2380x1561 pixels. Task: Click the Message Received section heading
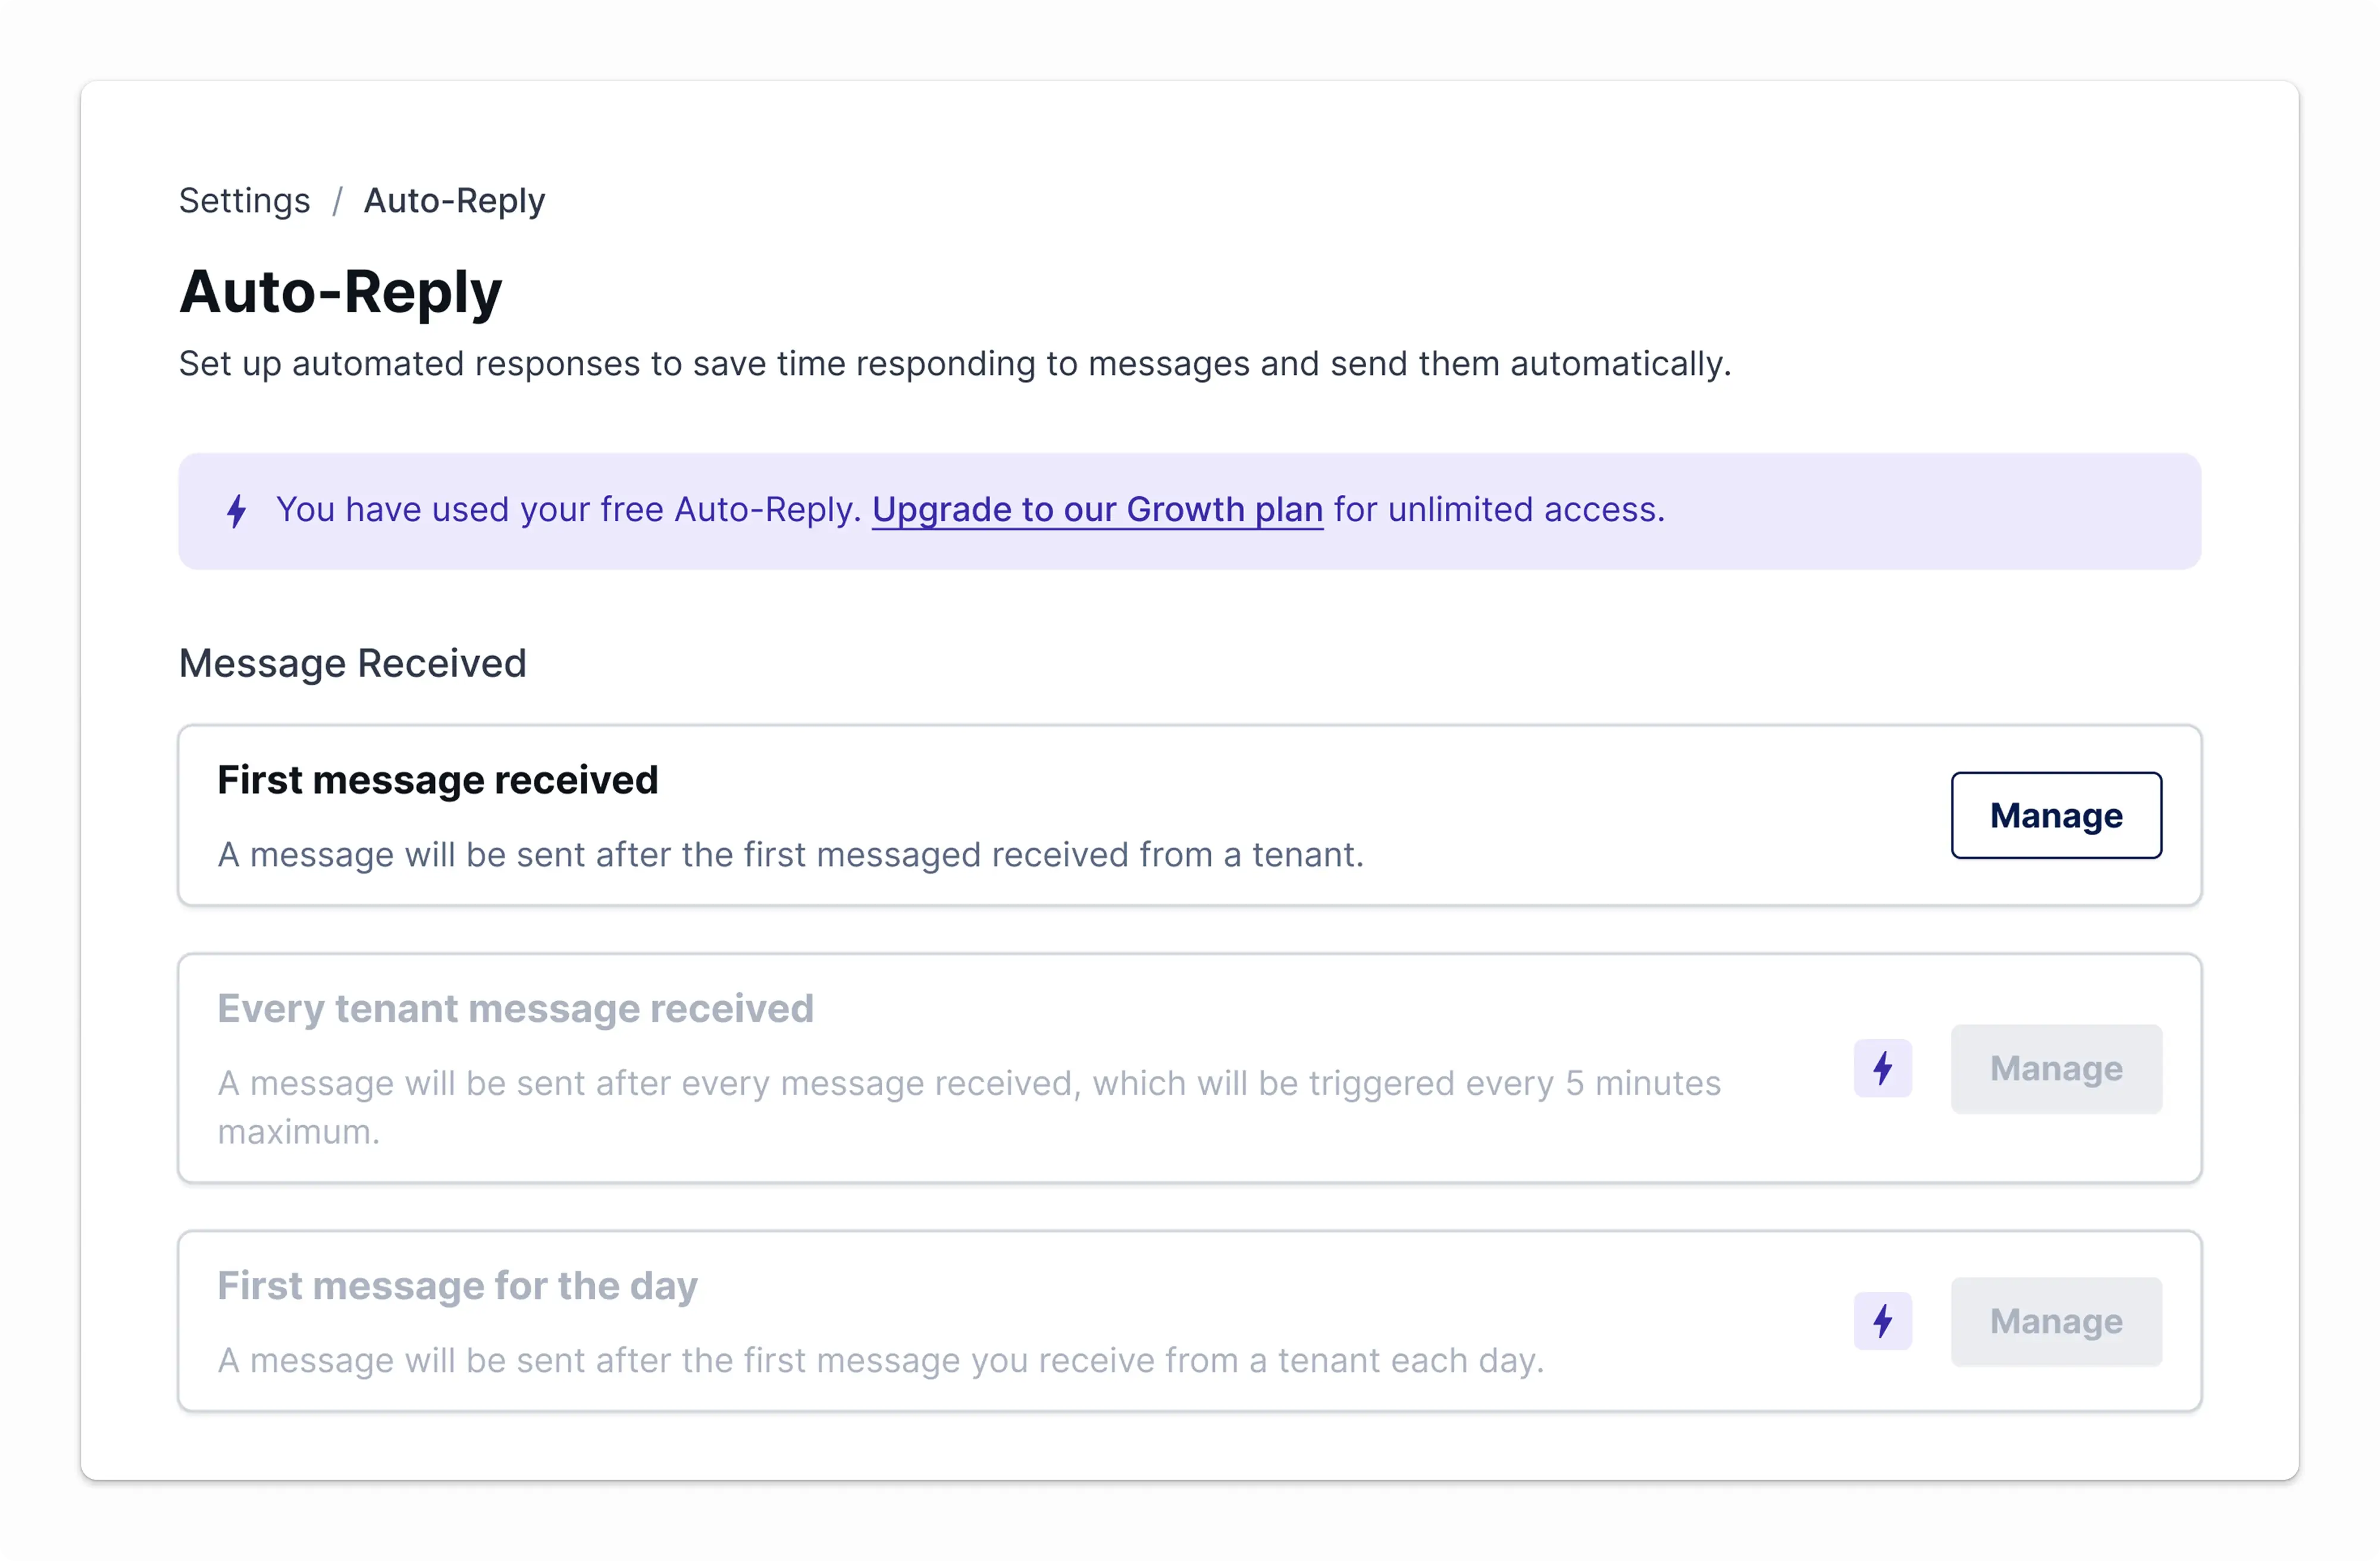click(x=352, y=663)
